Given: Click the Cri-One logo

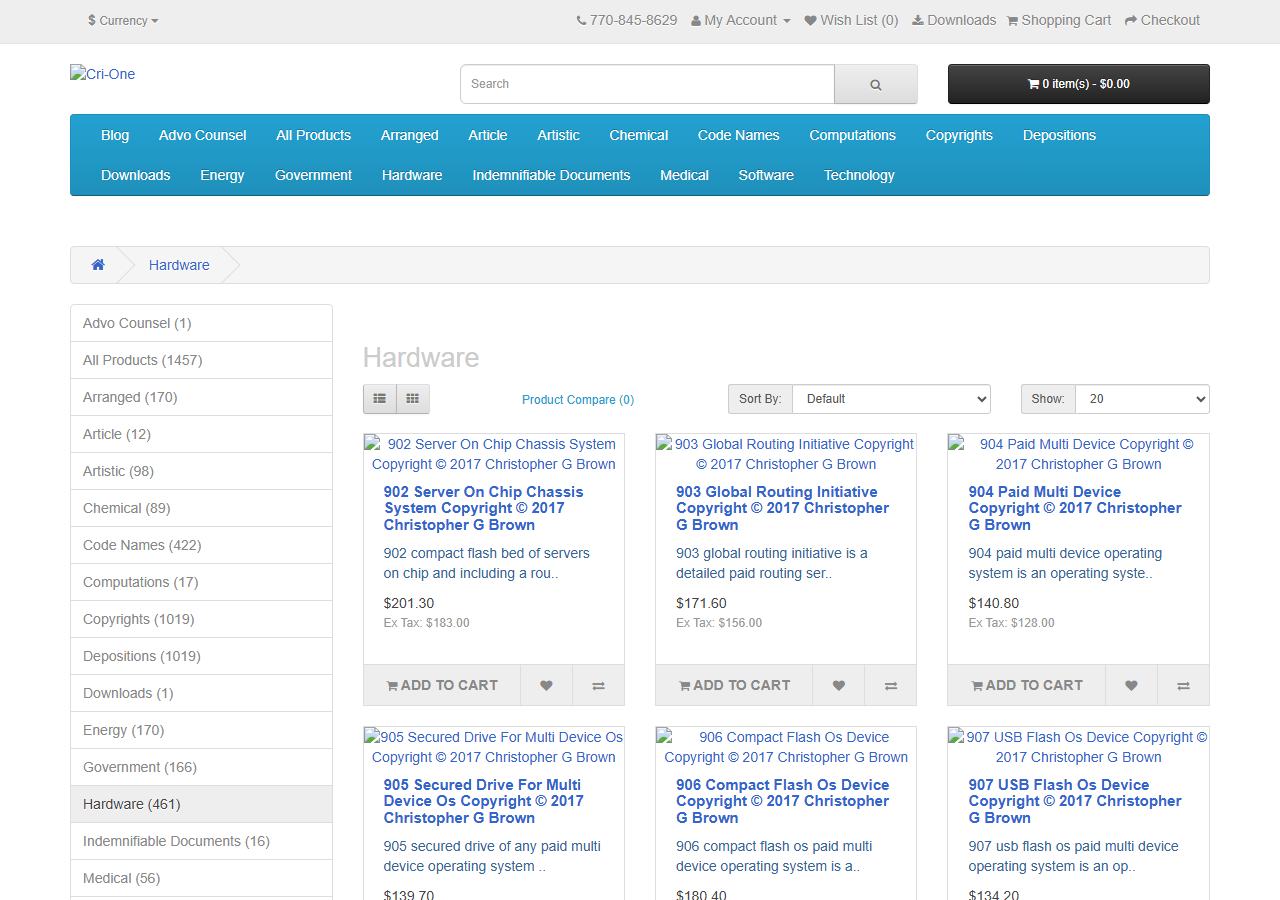Looking at the screenshot, I should pyautogui.click(x=102, y=74).
